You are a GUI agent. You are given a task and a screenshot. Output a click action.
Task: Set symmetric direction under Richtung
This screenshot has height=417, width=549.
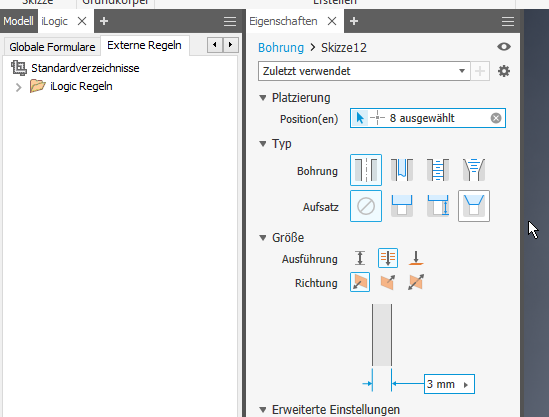coord(416,282)
